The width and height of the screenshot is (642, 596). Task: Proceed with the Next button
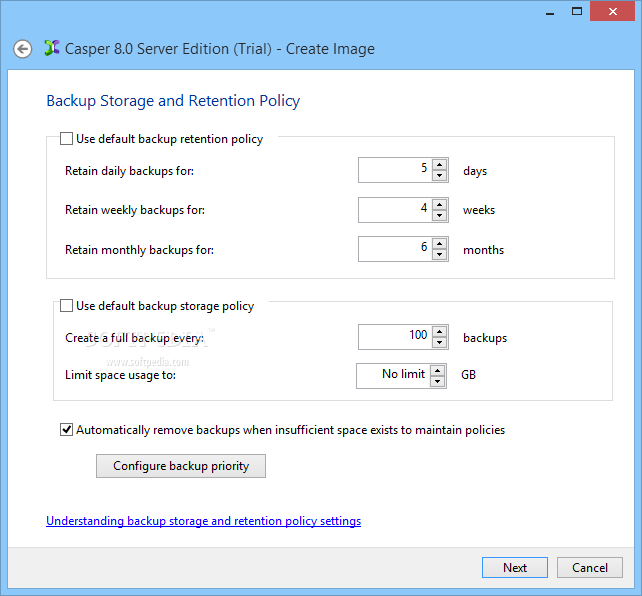coord(515,567)
